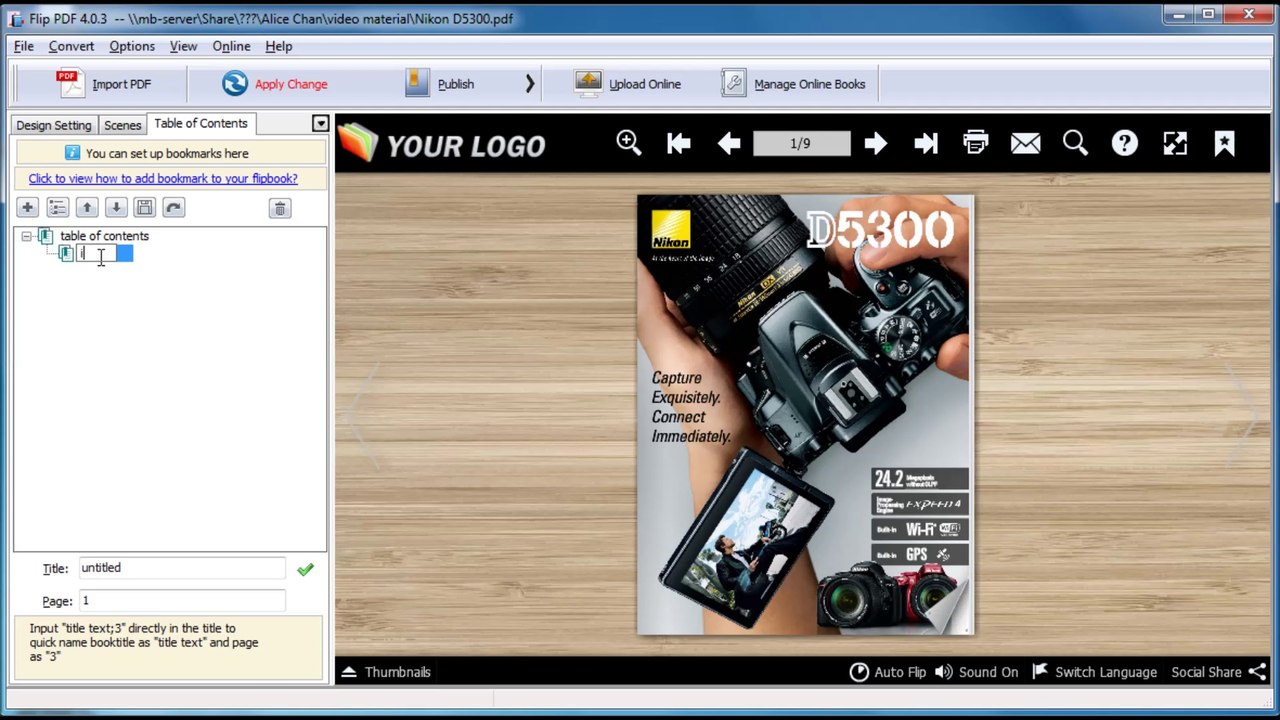Viewport: 1280px width, 720px height.
Task: Confirm the title with the green checkmark
Action: pyautogui.click(x=305, y=569)
